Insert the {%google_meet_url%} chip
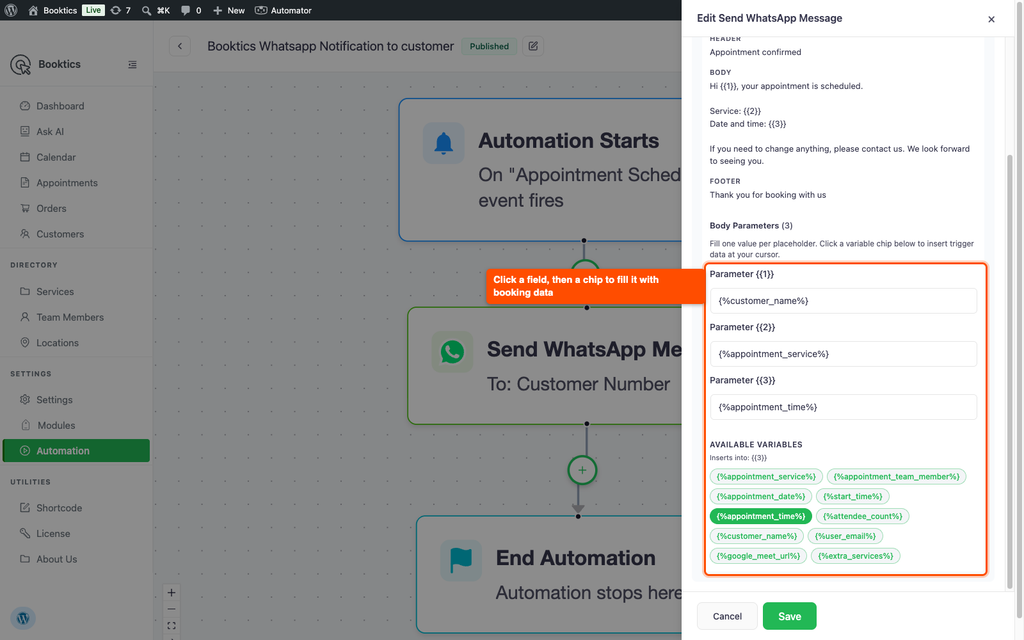The width and height of the screenshot is (1024, 640). pyautogui.click(x=758, y=556)
